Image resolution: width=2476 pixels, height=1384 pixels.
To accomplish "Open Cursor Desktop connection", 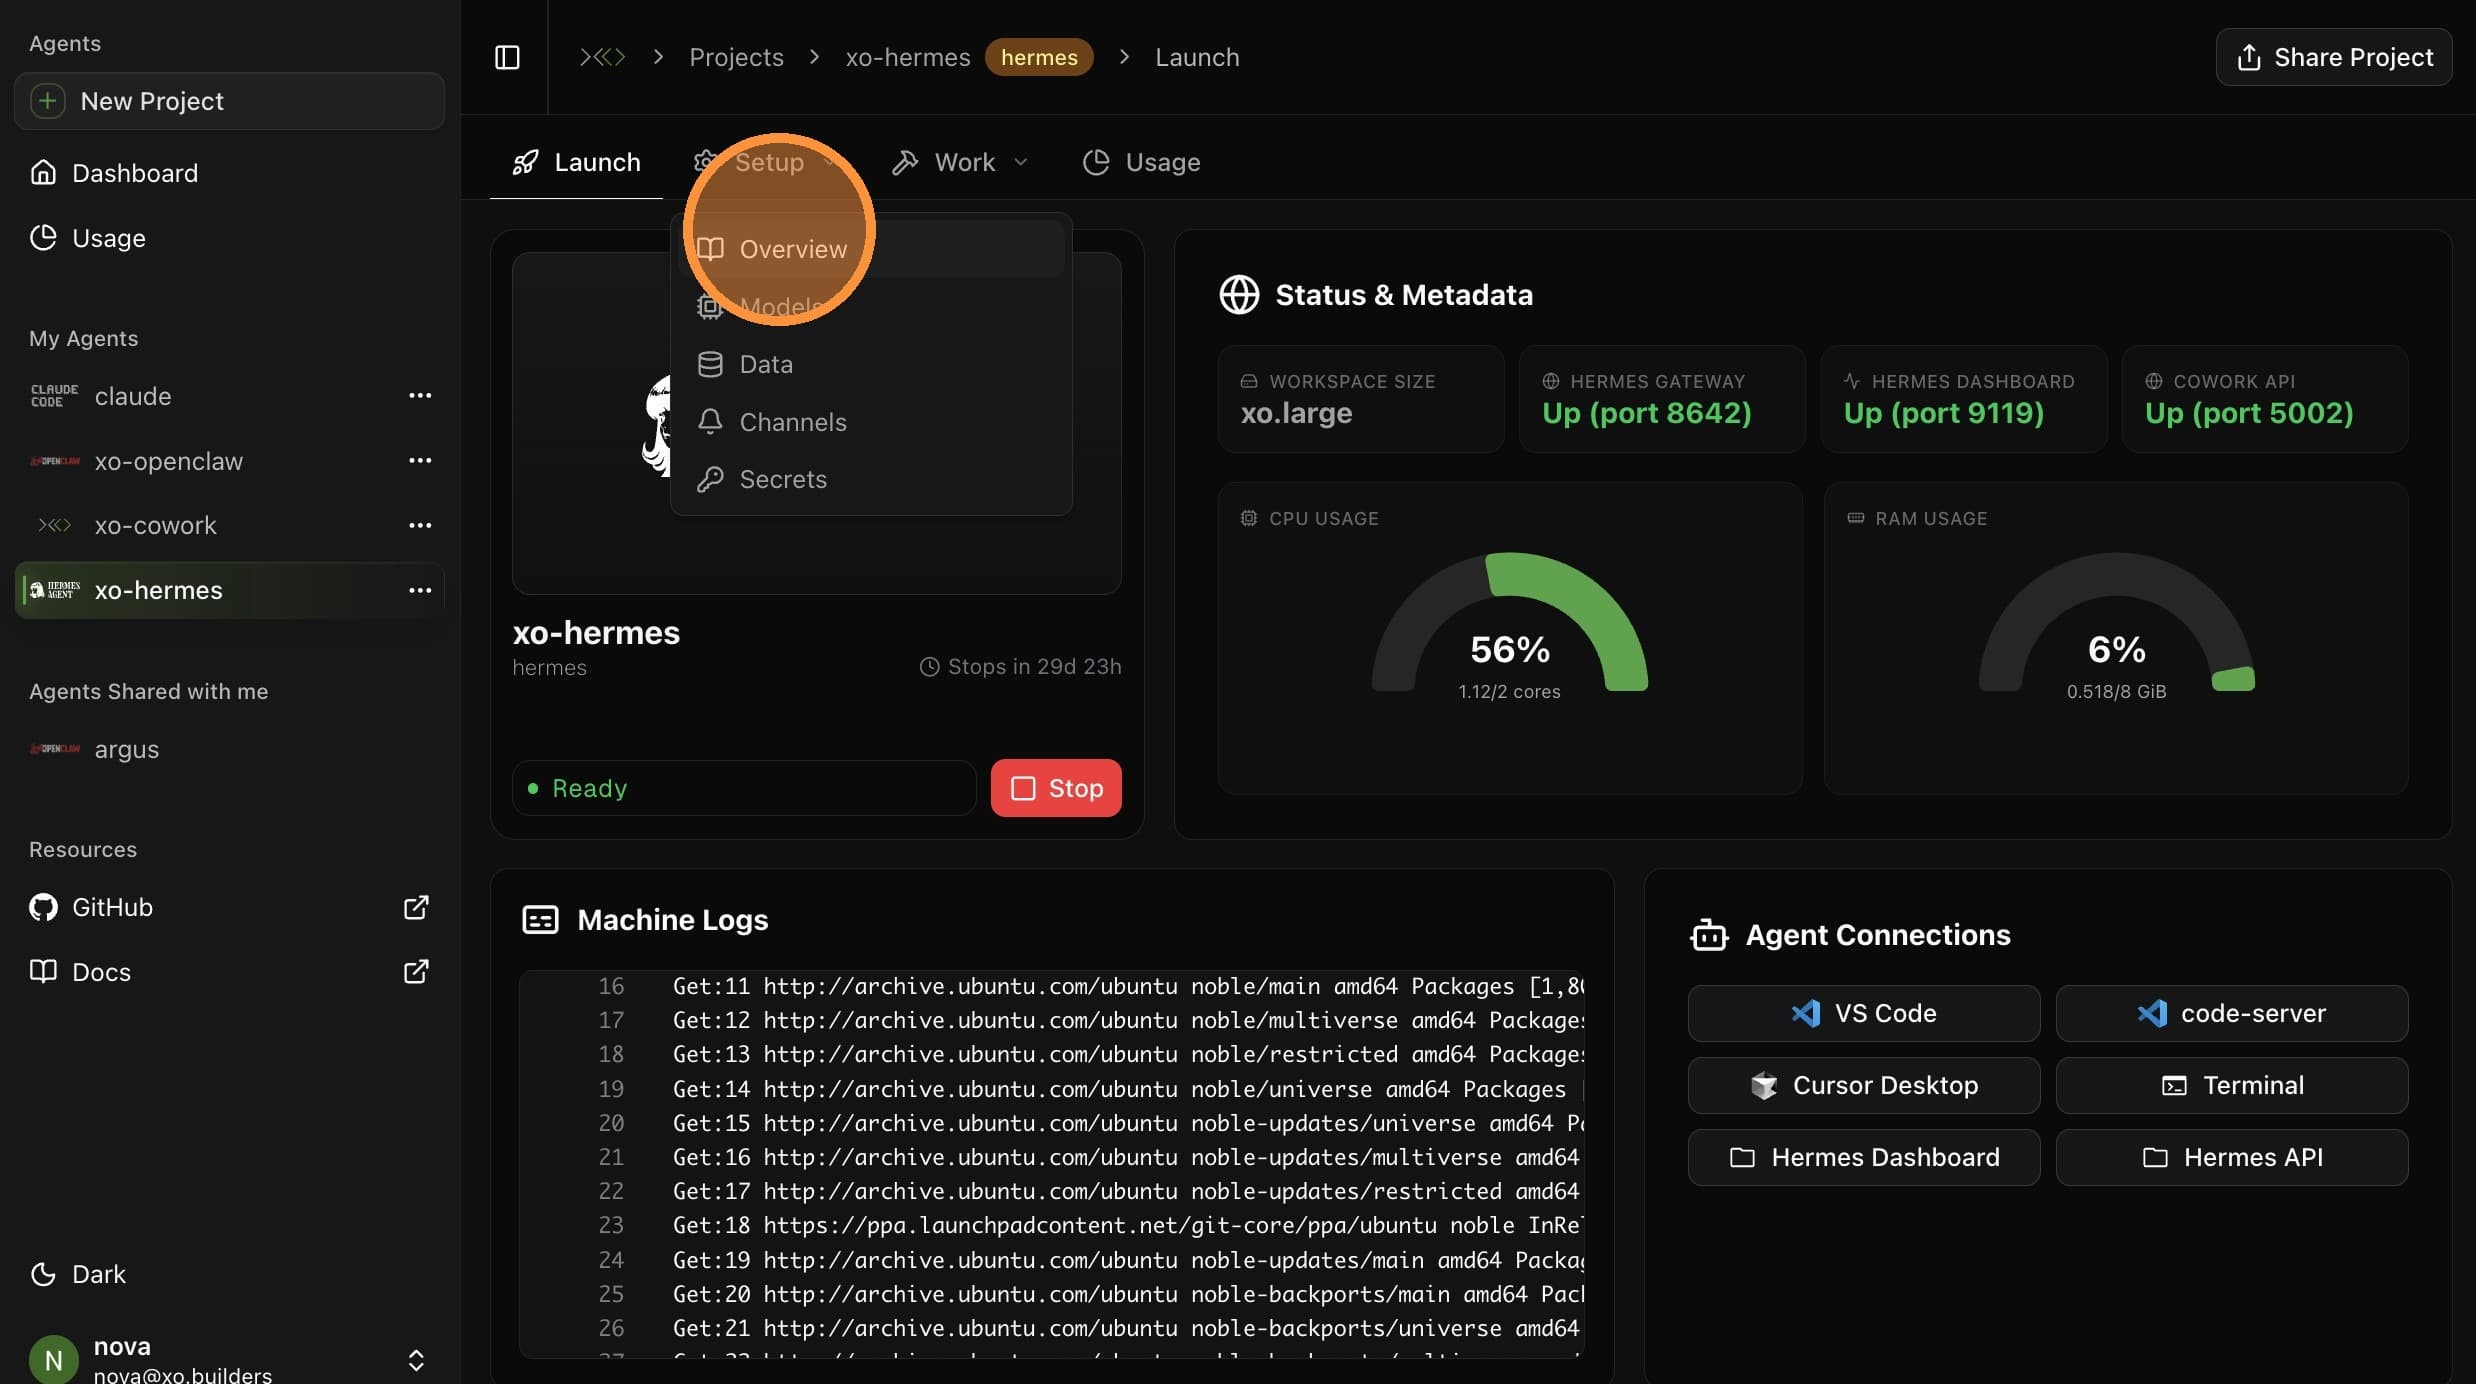I will coord(1864,1085).
